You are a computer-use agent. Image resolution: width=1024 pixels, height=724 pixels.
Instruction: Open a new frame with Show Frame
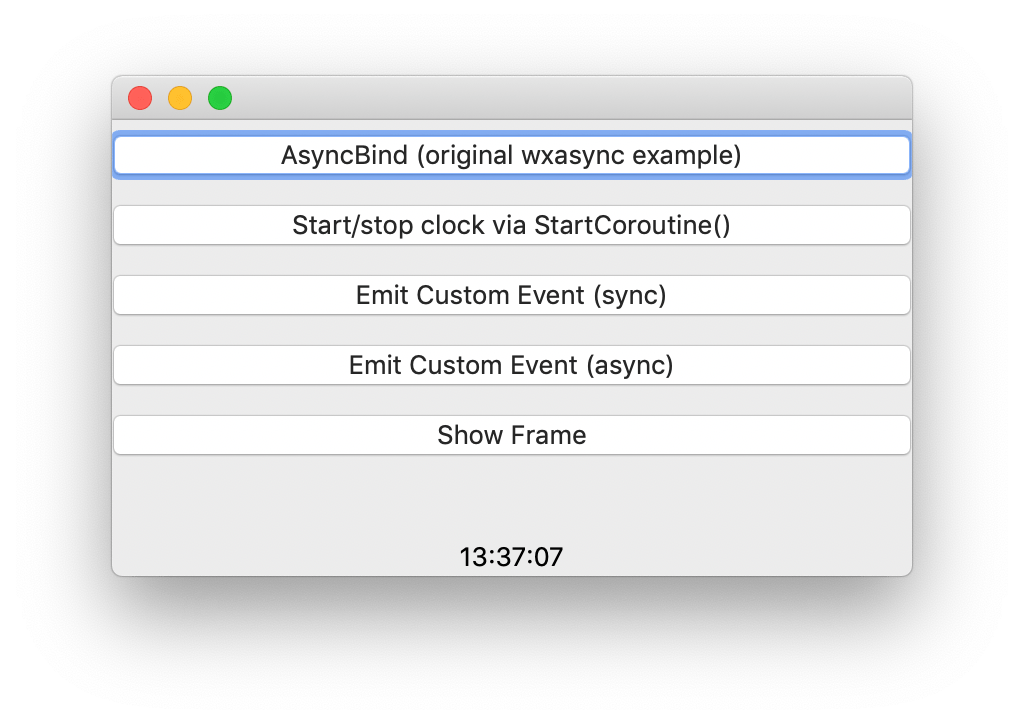pyautogui.click(x=511, y=435)
